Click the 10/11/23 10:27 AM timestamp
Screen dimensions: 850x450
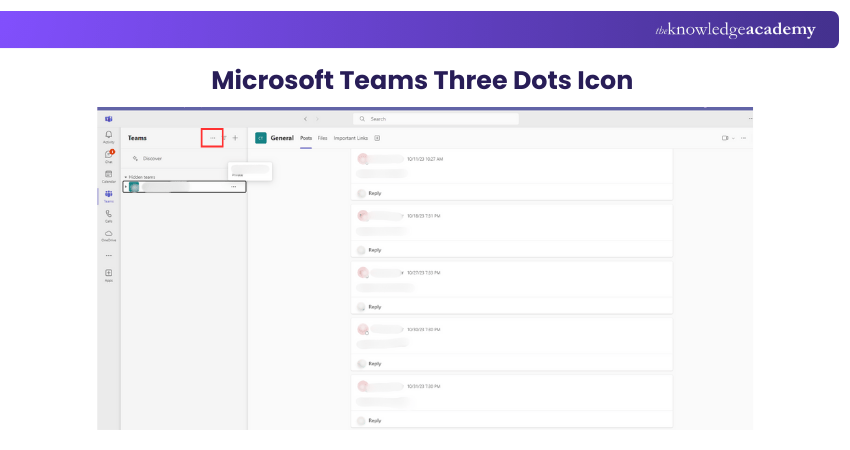coord(425,159)
